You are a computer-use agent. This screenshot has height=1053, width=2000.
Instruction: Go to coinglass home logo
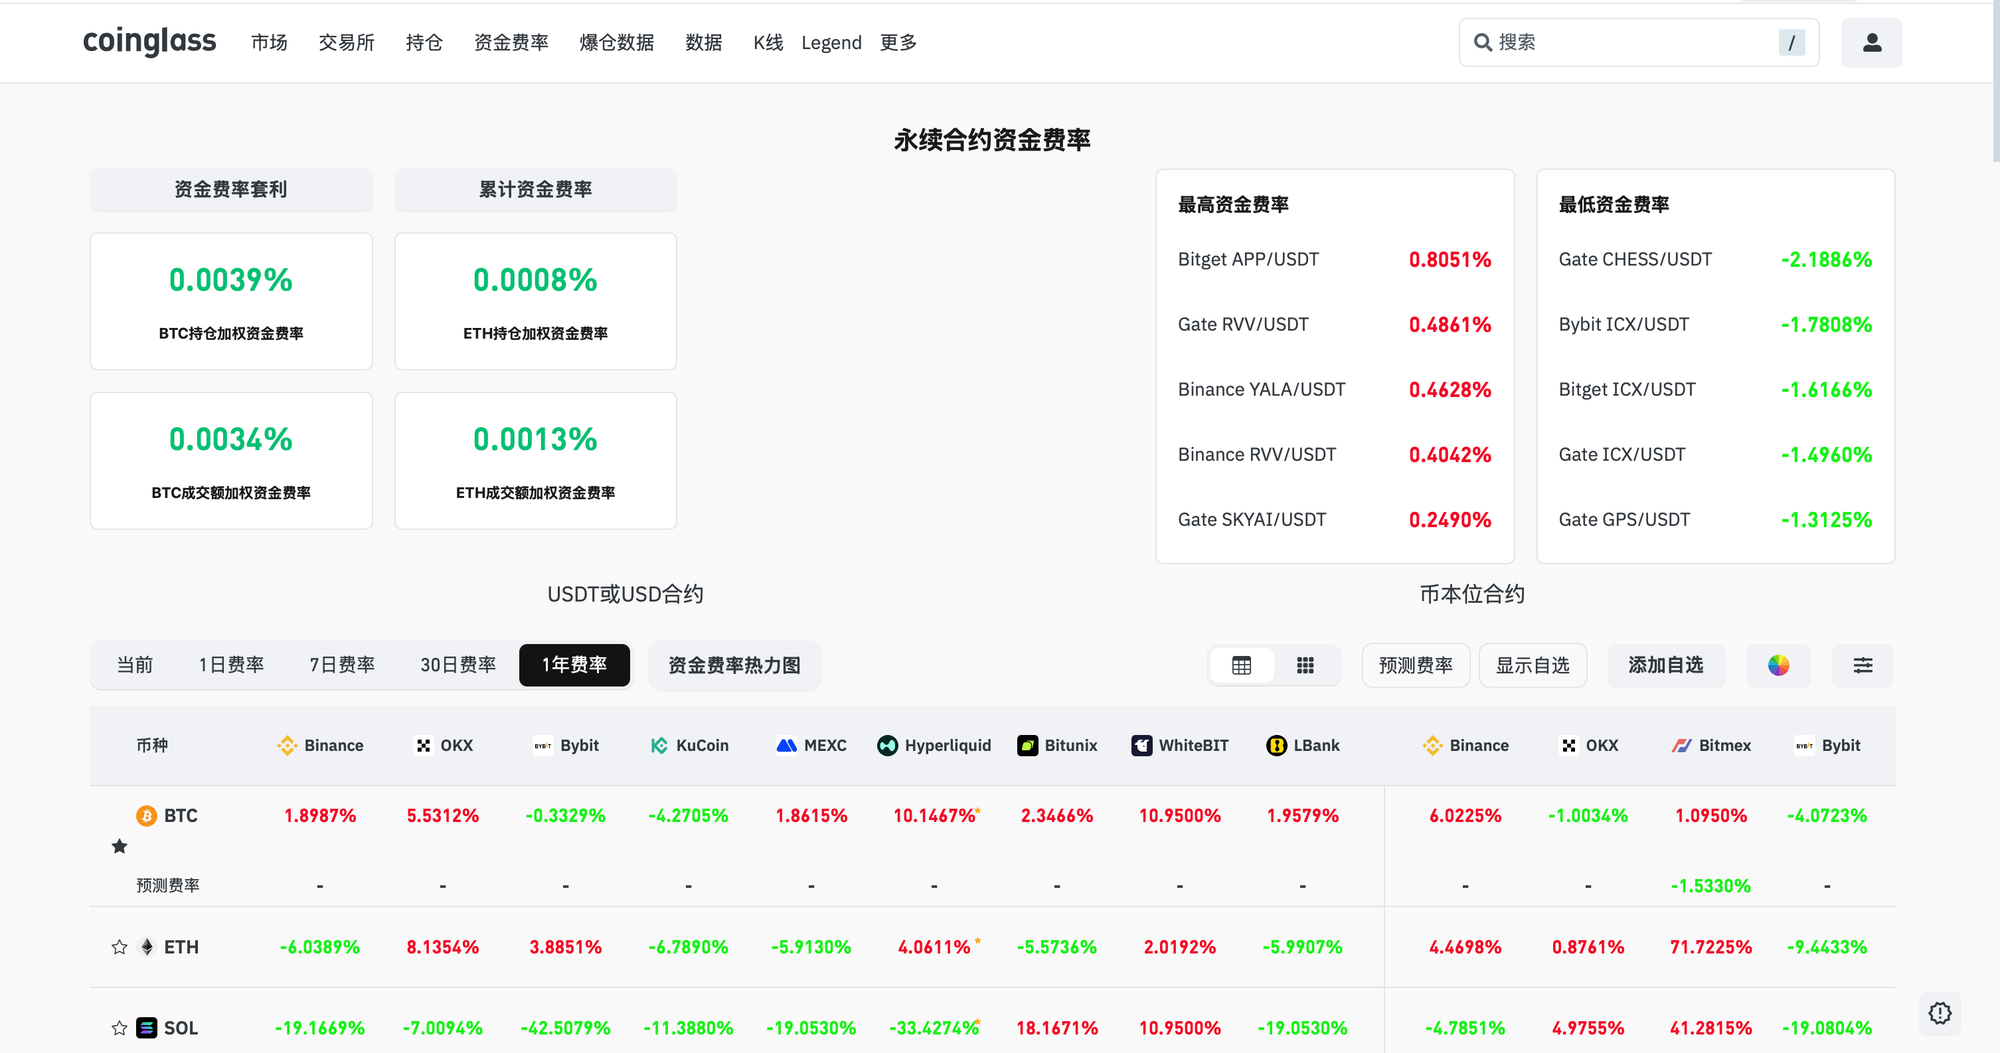(149, 41)
